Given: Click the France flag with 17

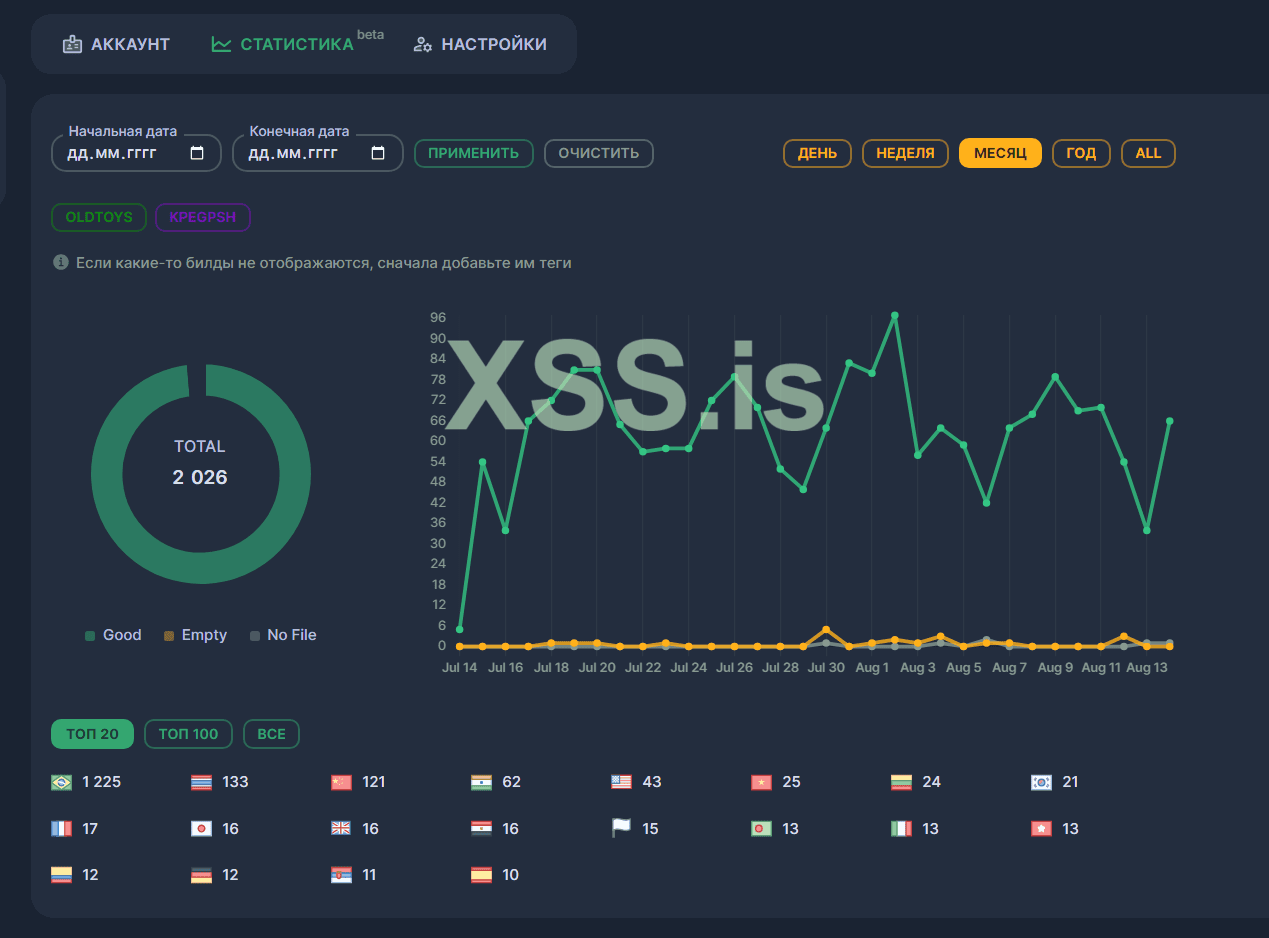Looking at the screenshot, I should tap(61, 829).
